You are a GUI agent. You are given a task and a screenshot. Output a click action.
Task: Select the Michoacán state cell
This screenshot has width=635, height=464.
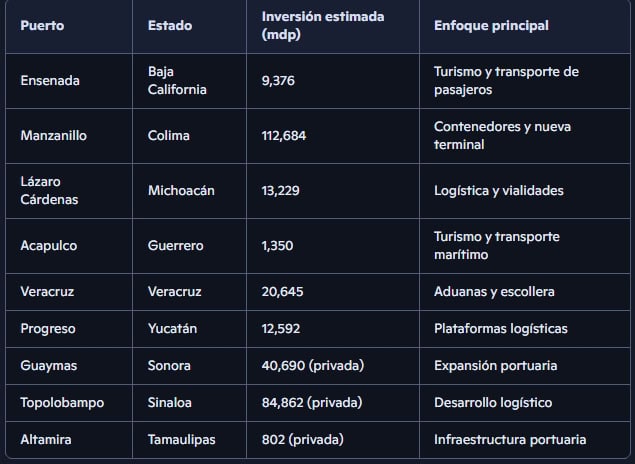point(181,190)
